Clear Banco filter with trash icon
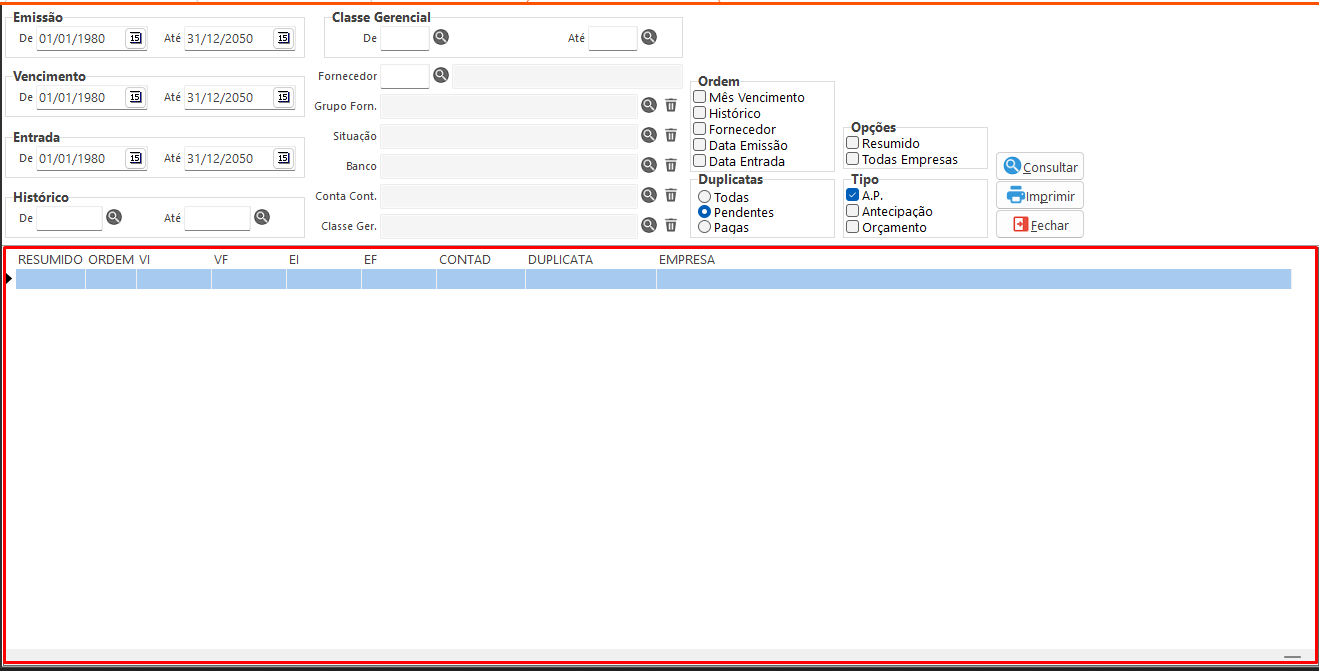 [x=671, y=165]
